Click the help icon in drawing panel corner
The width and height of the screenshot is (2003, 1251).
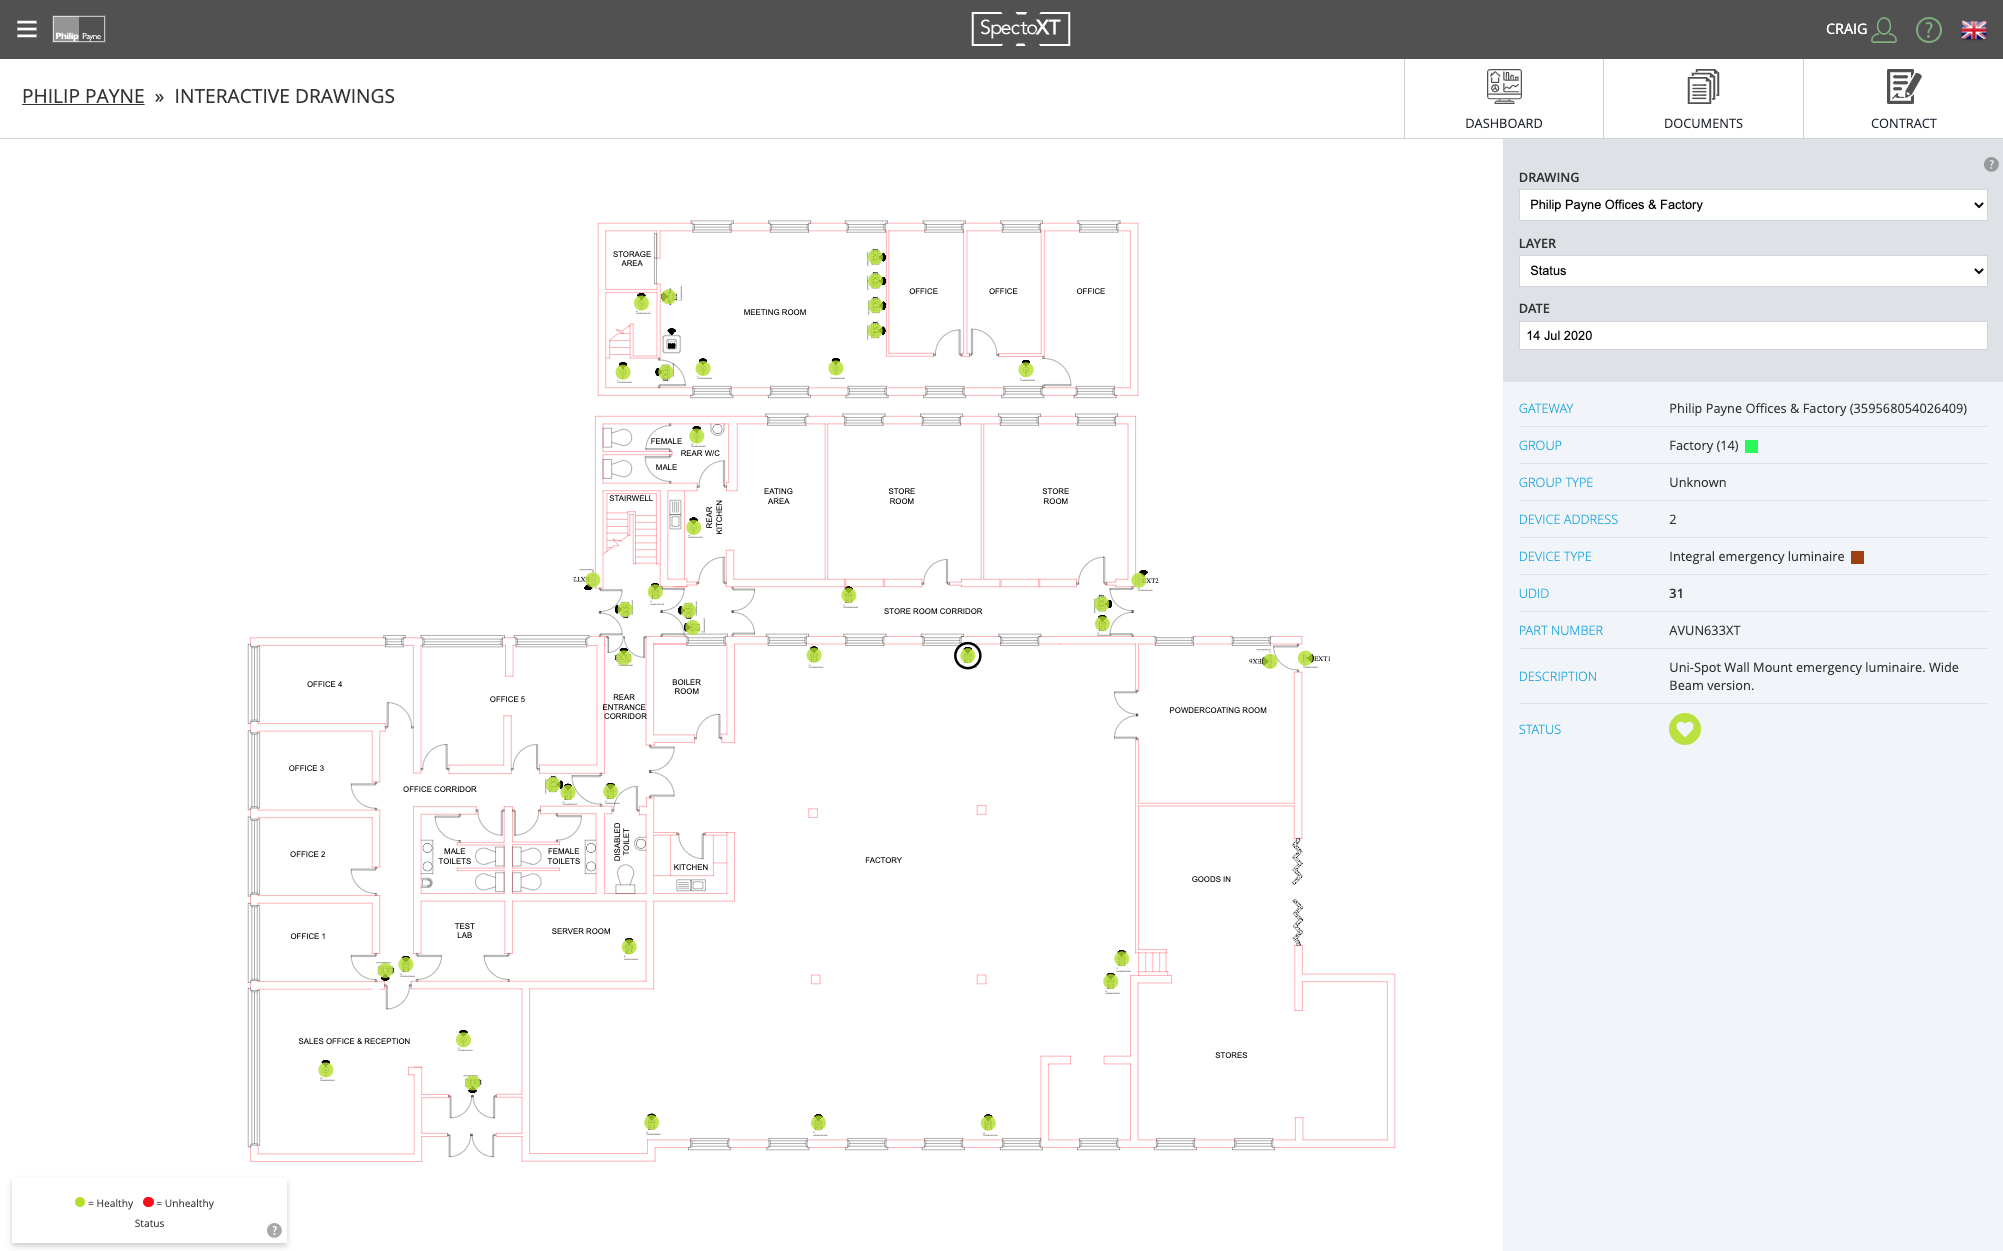click(1991, 164)
